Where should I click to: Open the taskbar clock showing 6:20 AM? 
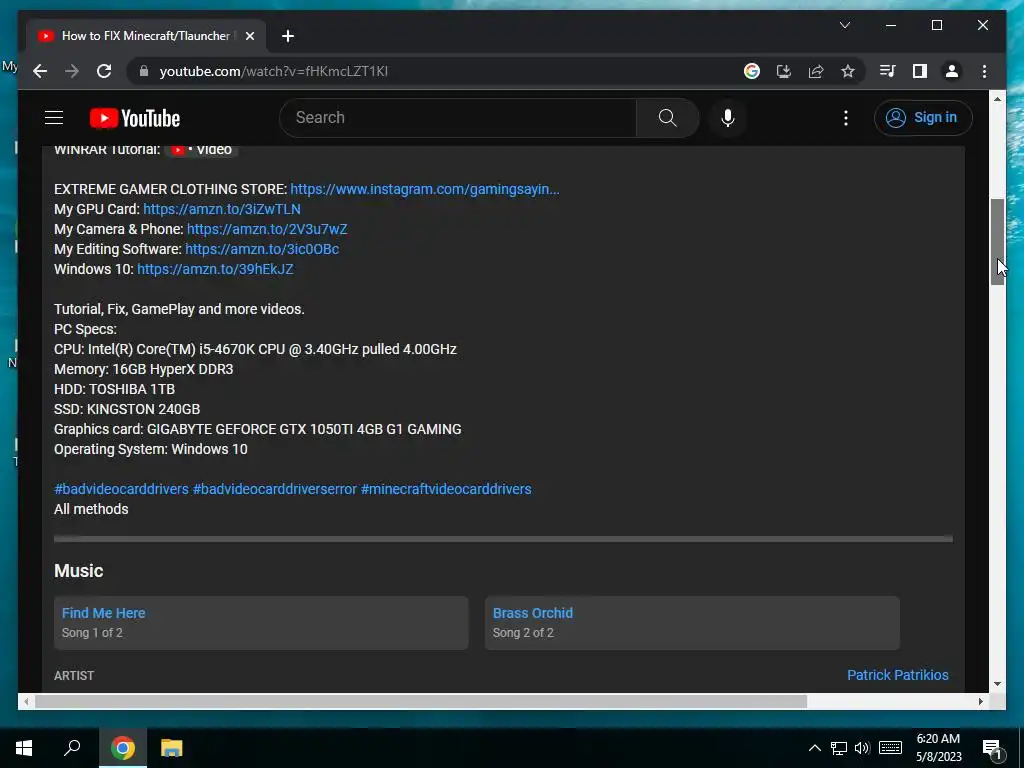pyautogui.click(x=938, y=748)
